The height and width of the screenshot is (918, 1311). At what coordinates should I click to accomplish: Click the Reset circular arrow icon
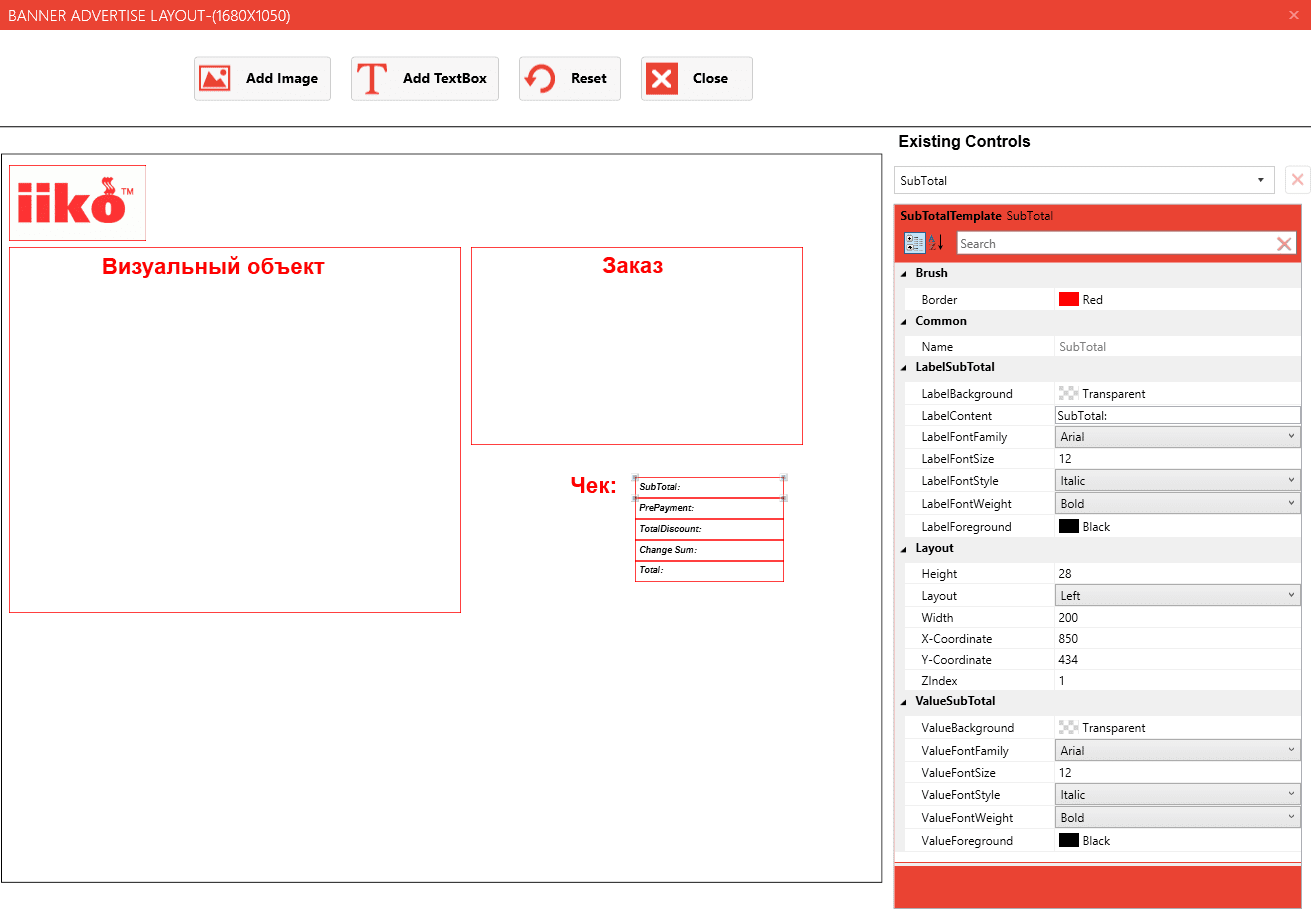(540, 78)
